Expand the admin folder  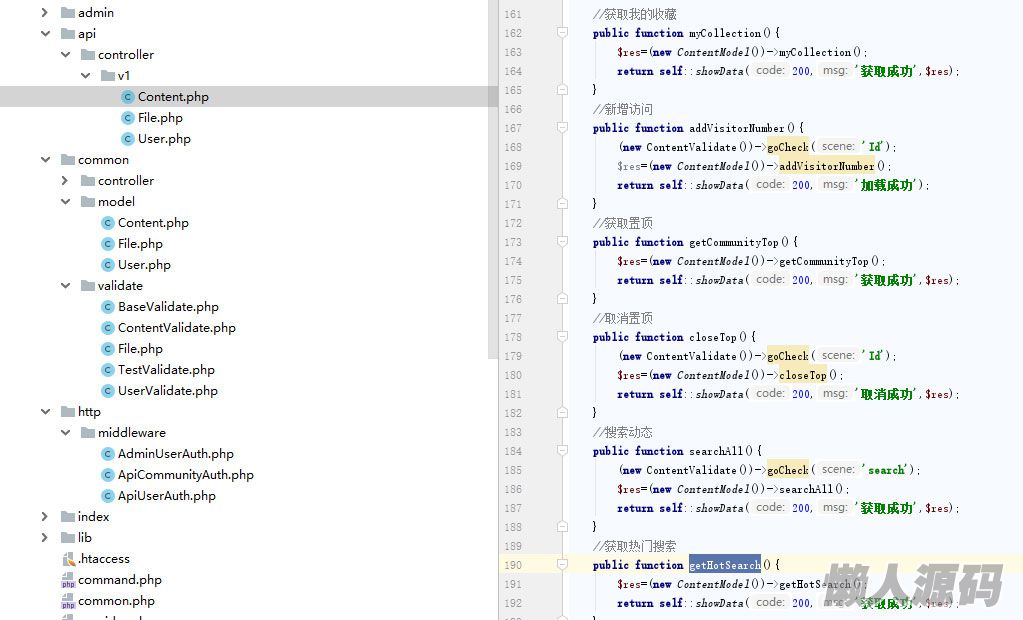click(45, 13)
